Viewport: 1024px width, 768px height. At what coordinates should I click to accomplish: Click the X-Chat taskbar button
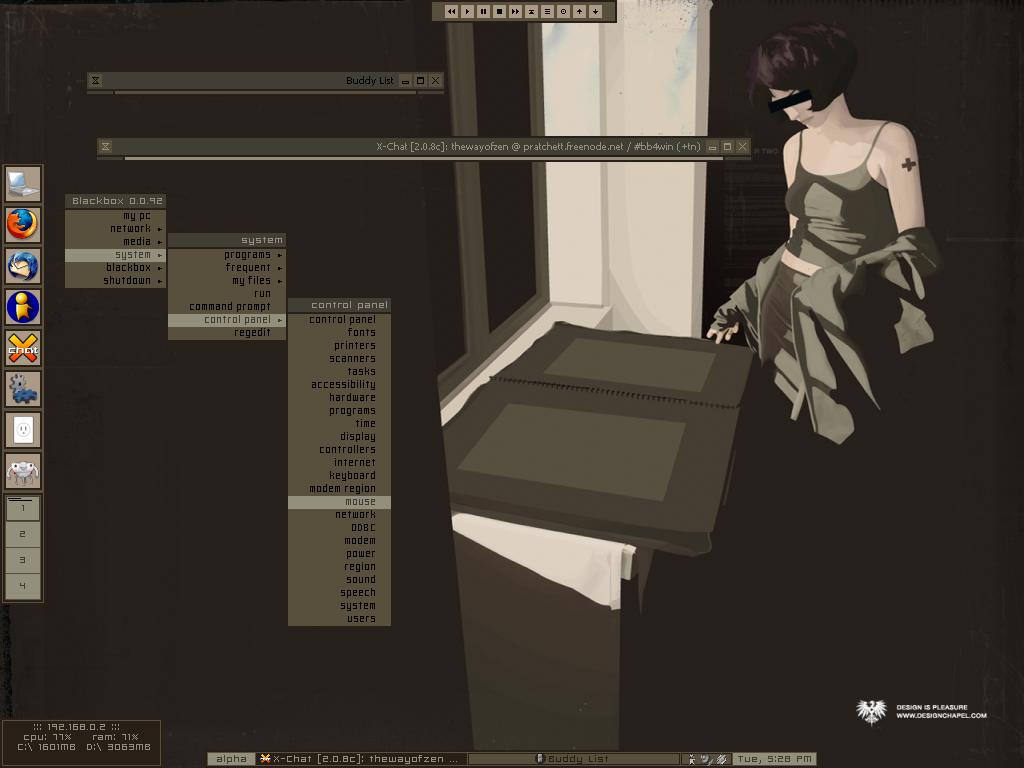click(x=360, y=759)
